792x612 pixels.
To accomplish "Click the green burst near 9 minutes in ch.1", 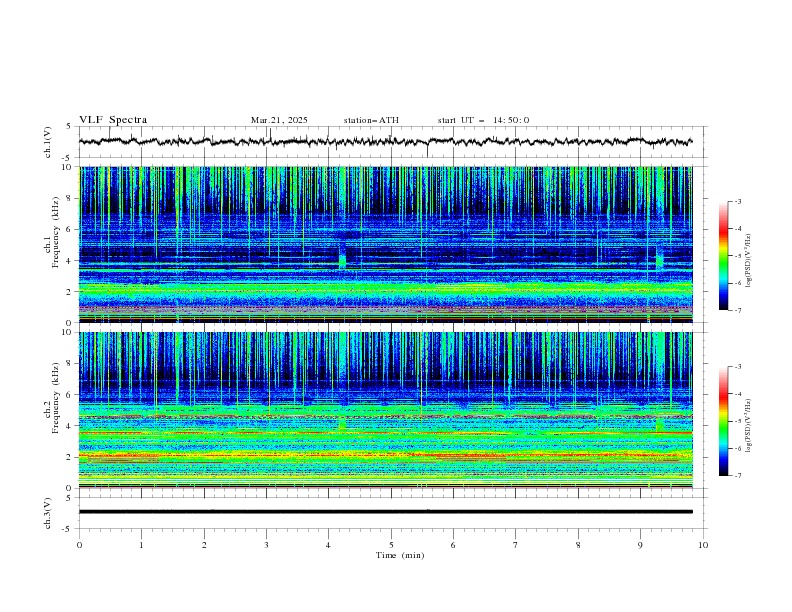I will (x=659, y=258).
